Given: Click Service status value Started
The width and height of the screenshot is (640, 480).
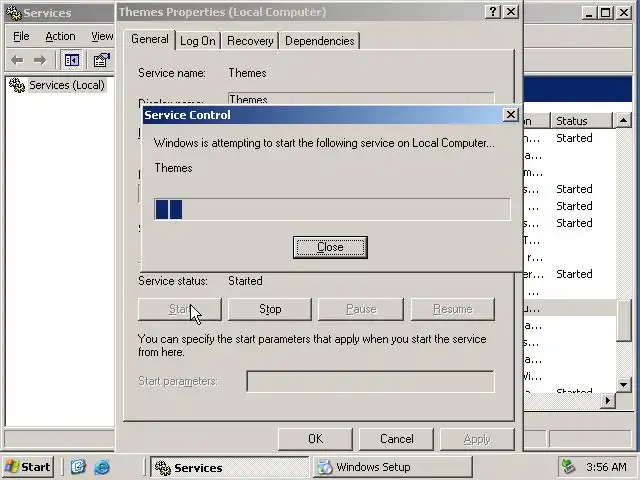Looking at the screenshot, I should pos(245,281).
